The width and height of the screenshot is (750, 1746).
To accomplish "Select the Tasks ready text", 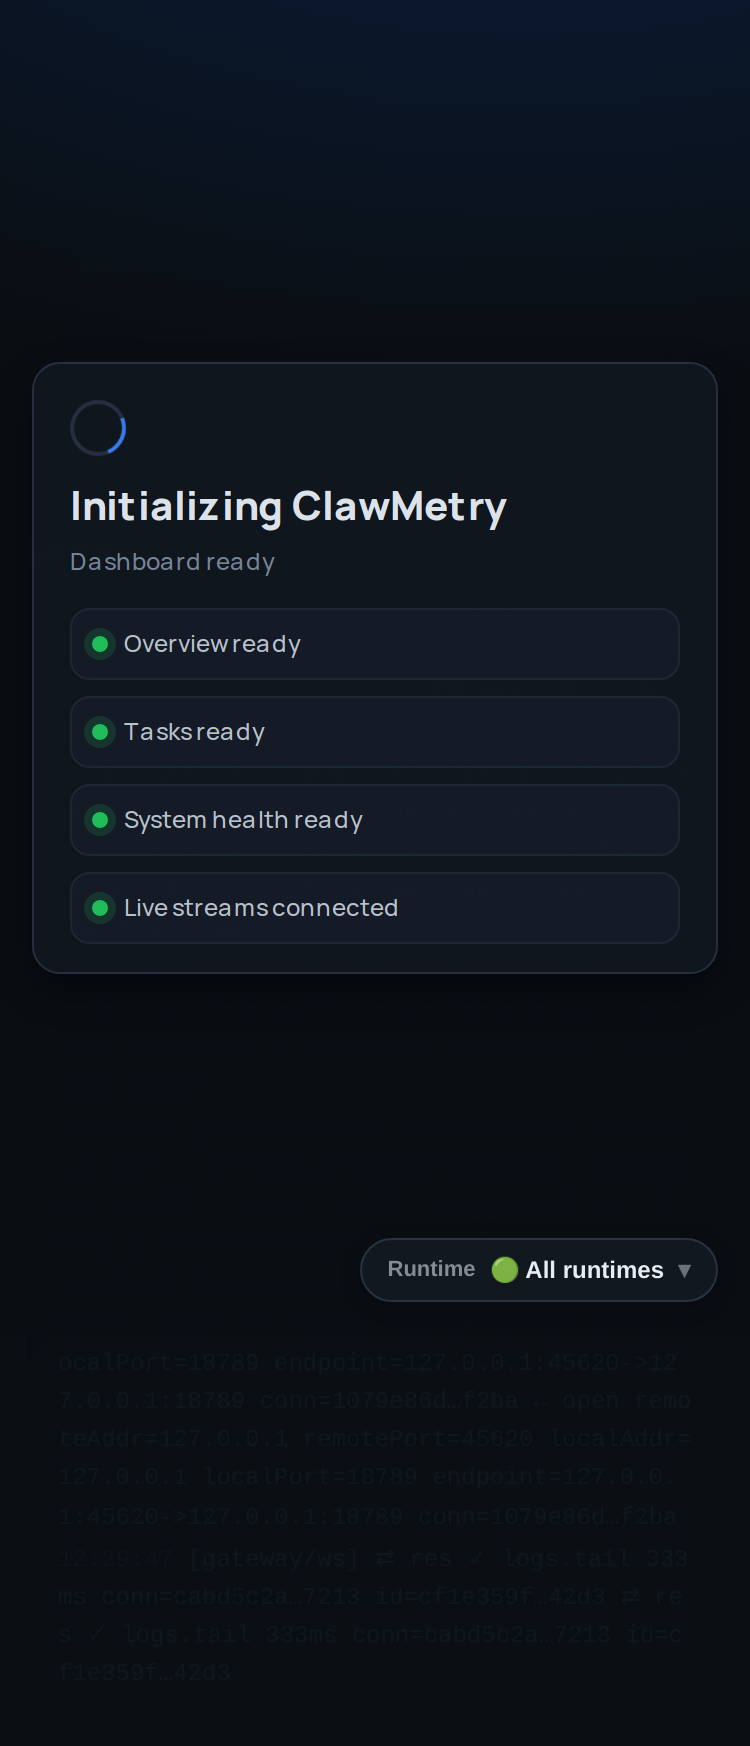I will (x=194, y=732).
